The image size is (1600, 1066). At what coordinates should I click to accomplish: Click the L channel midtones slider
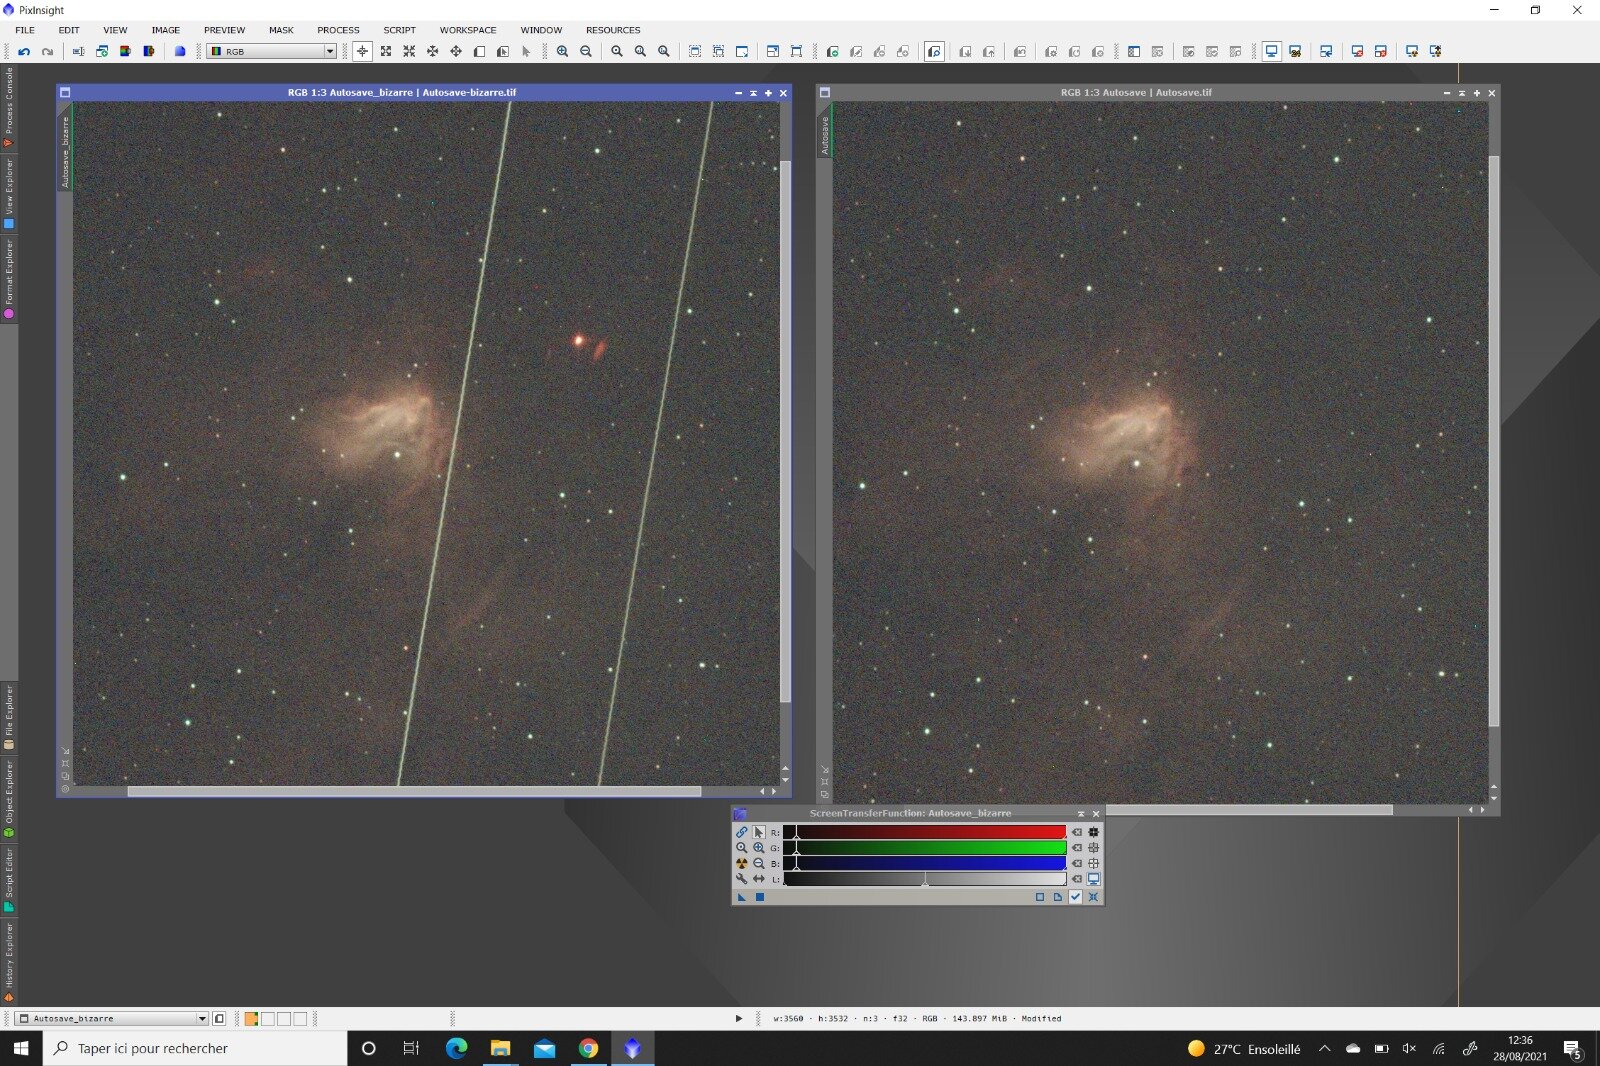(x=925, y=880)
